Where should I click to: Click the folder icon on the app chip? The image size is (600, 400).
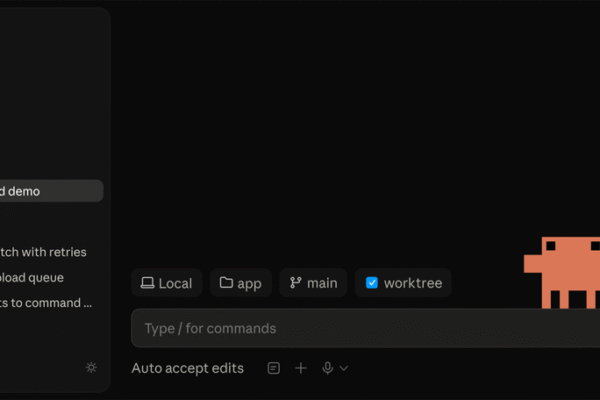[x=226, y=282]
